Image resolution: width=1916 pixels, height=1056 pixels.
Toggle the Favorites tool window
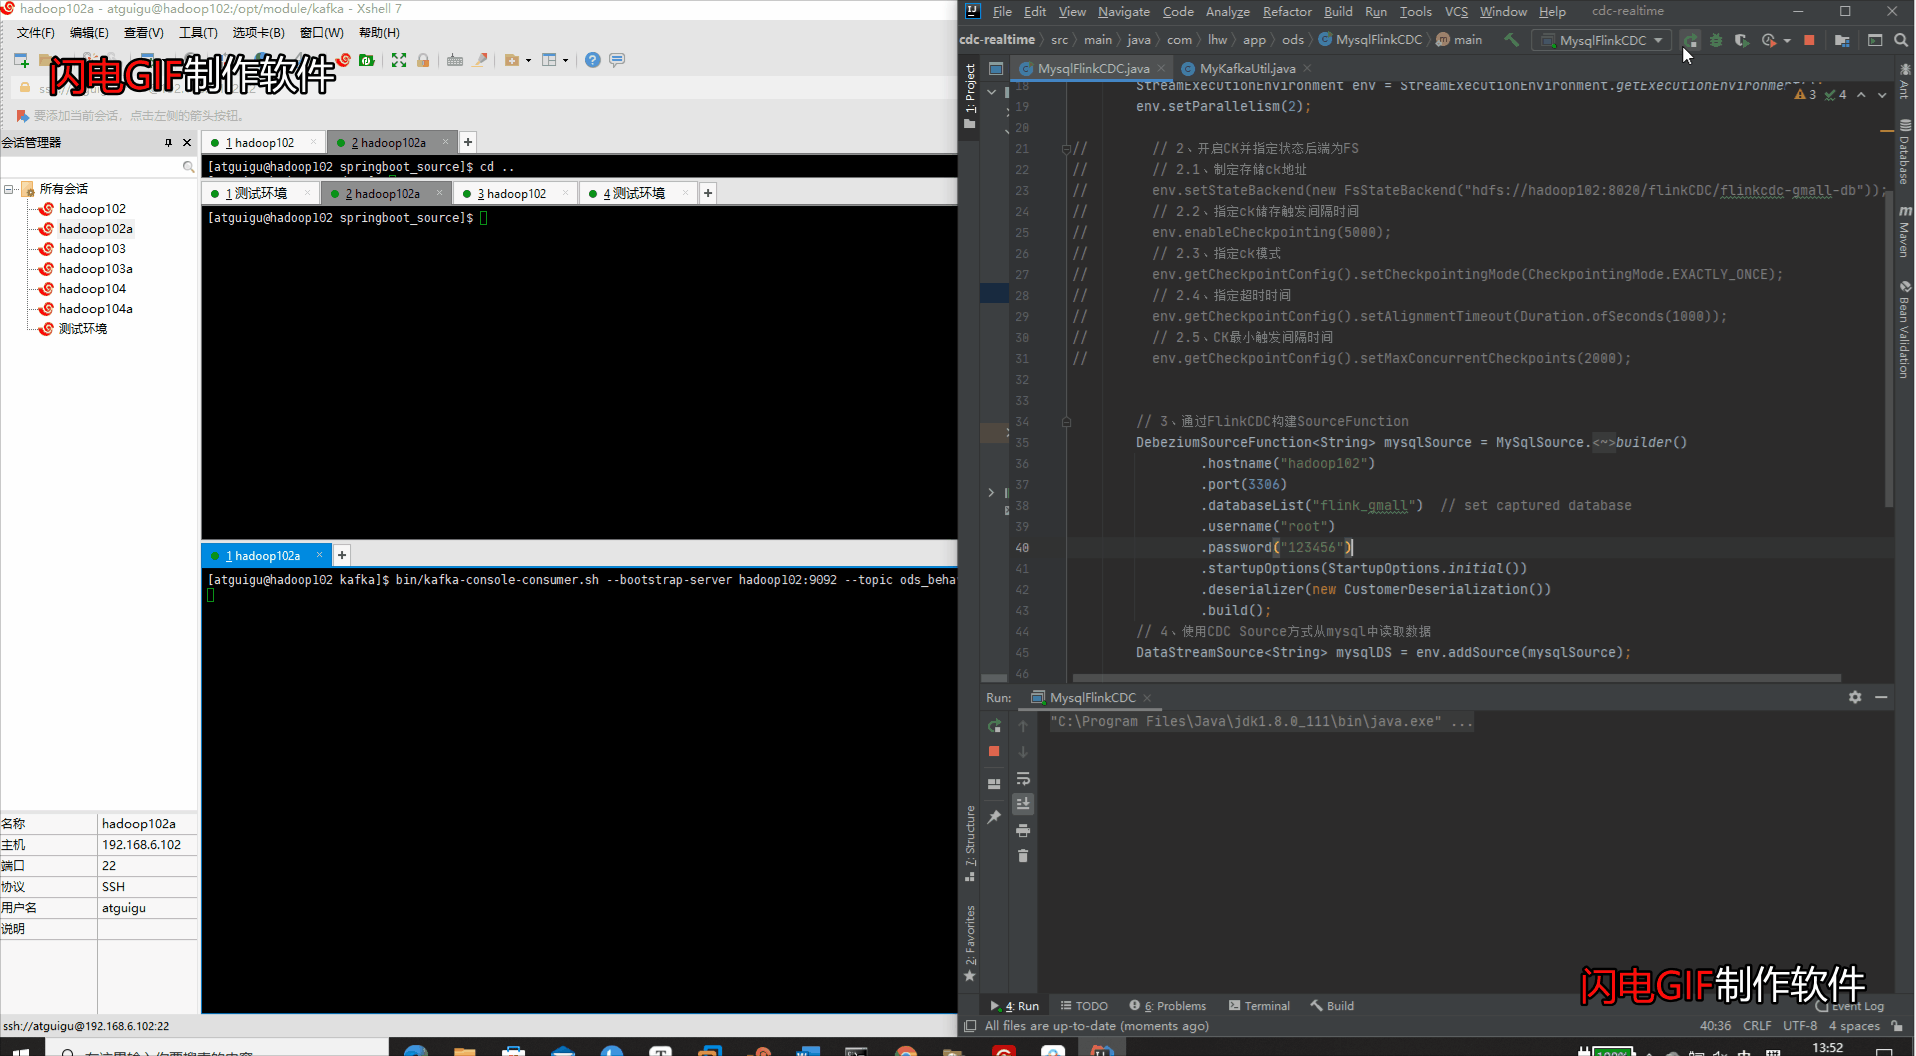[x=969, y=943]
